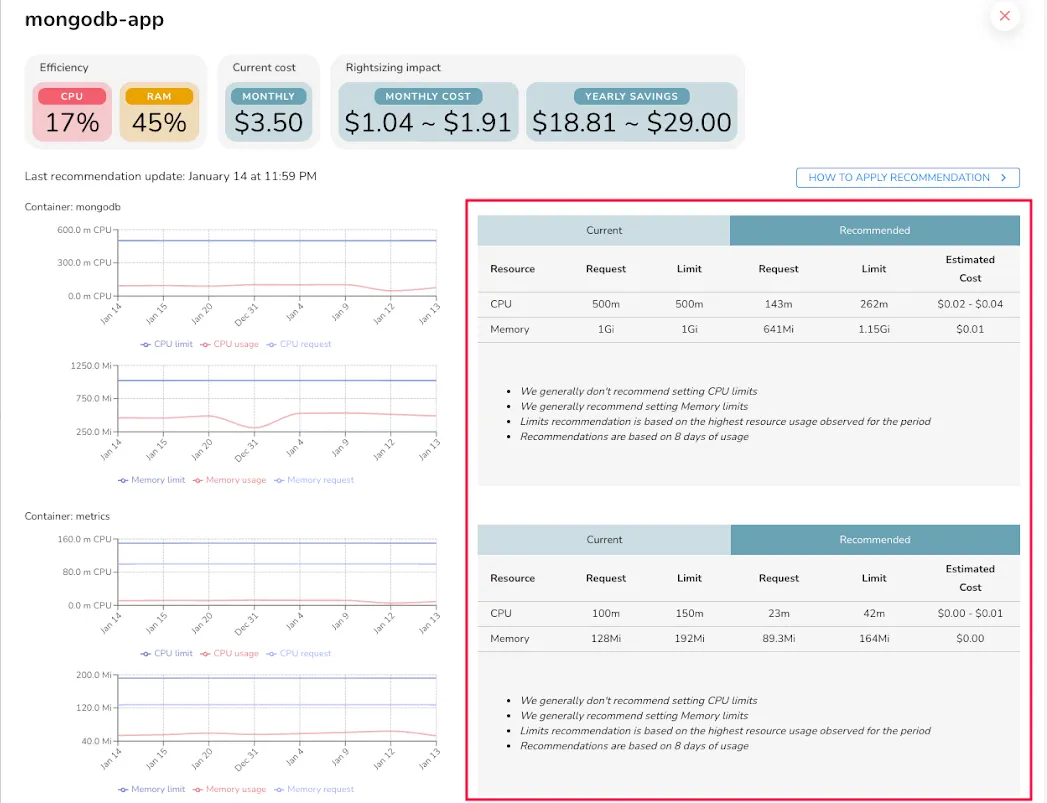Screen dimensions: 1047x803
Task: Toggle CPU usage legend in metrics container chart
Action: point(229,653)
